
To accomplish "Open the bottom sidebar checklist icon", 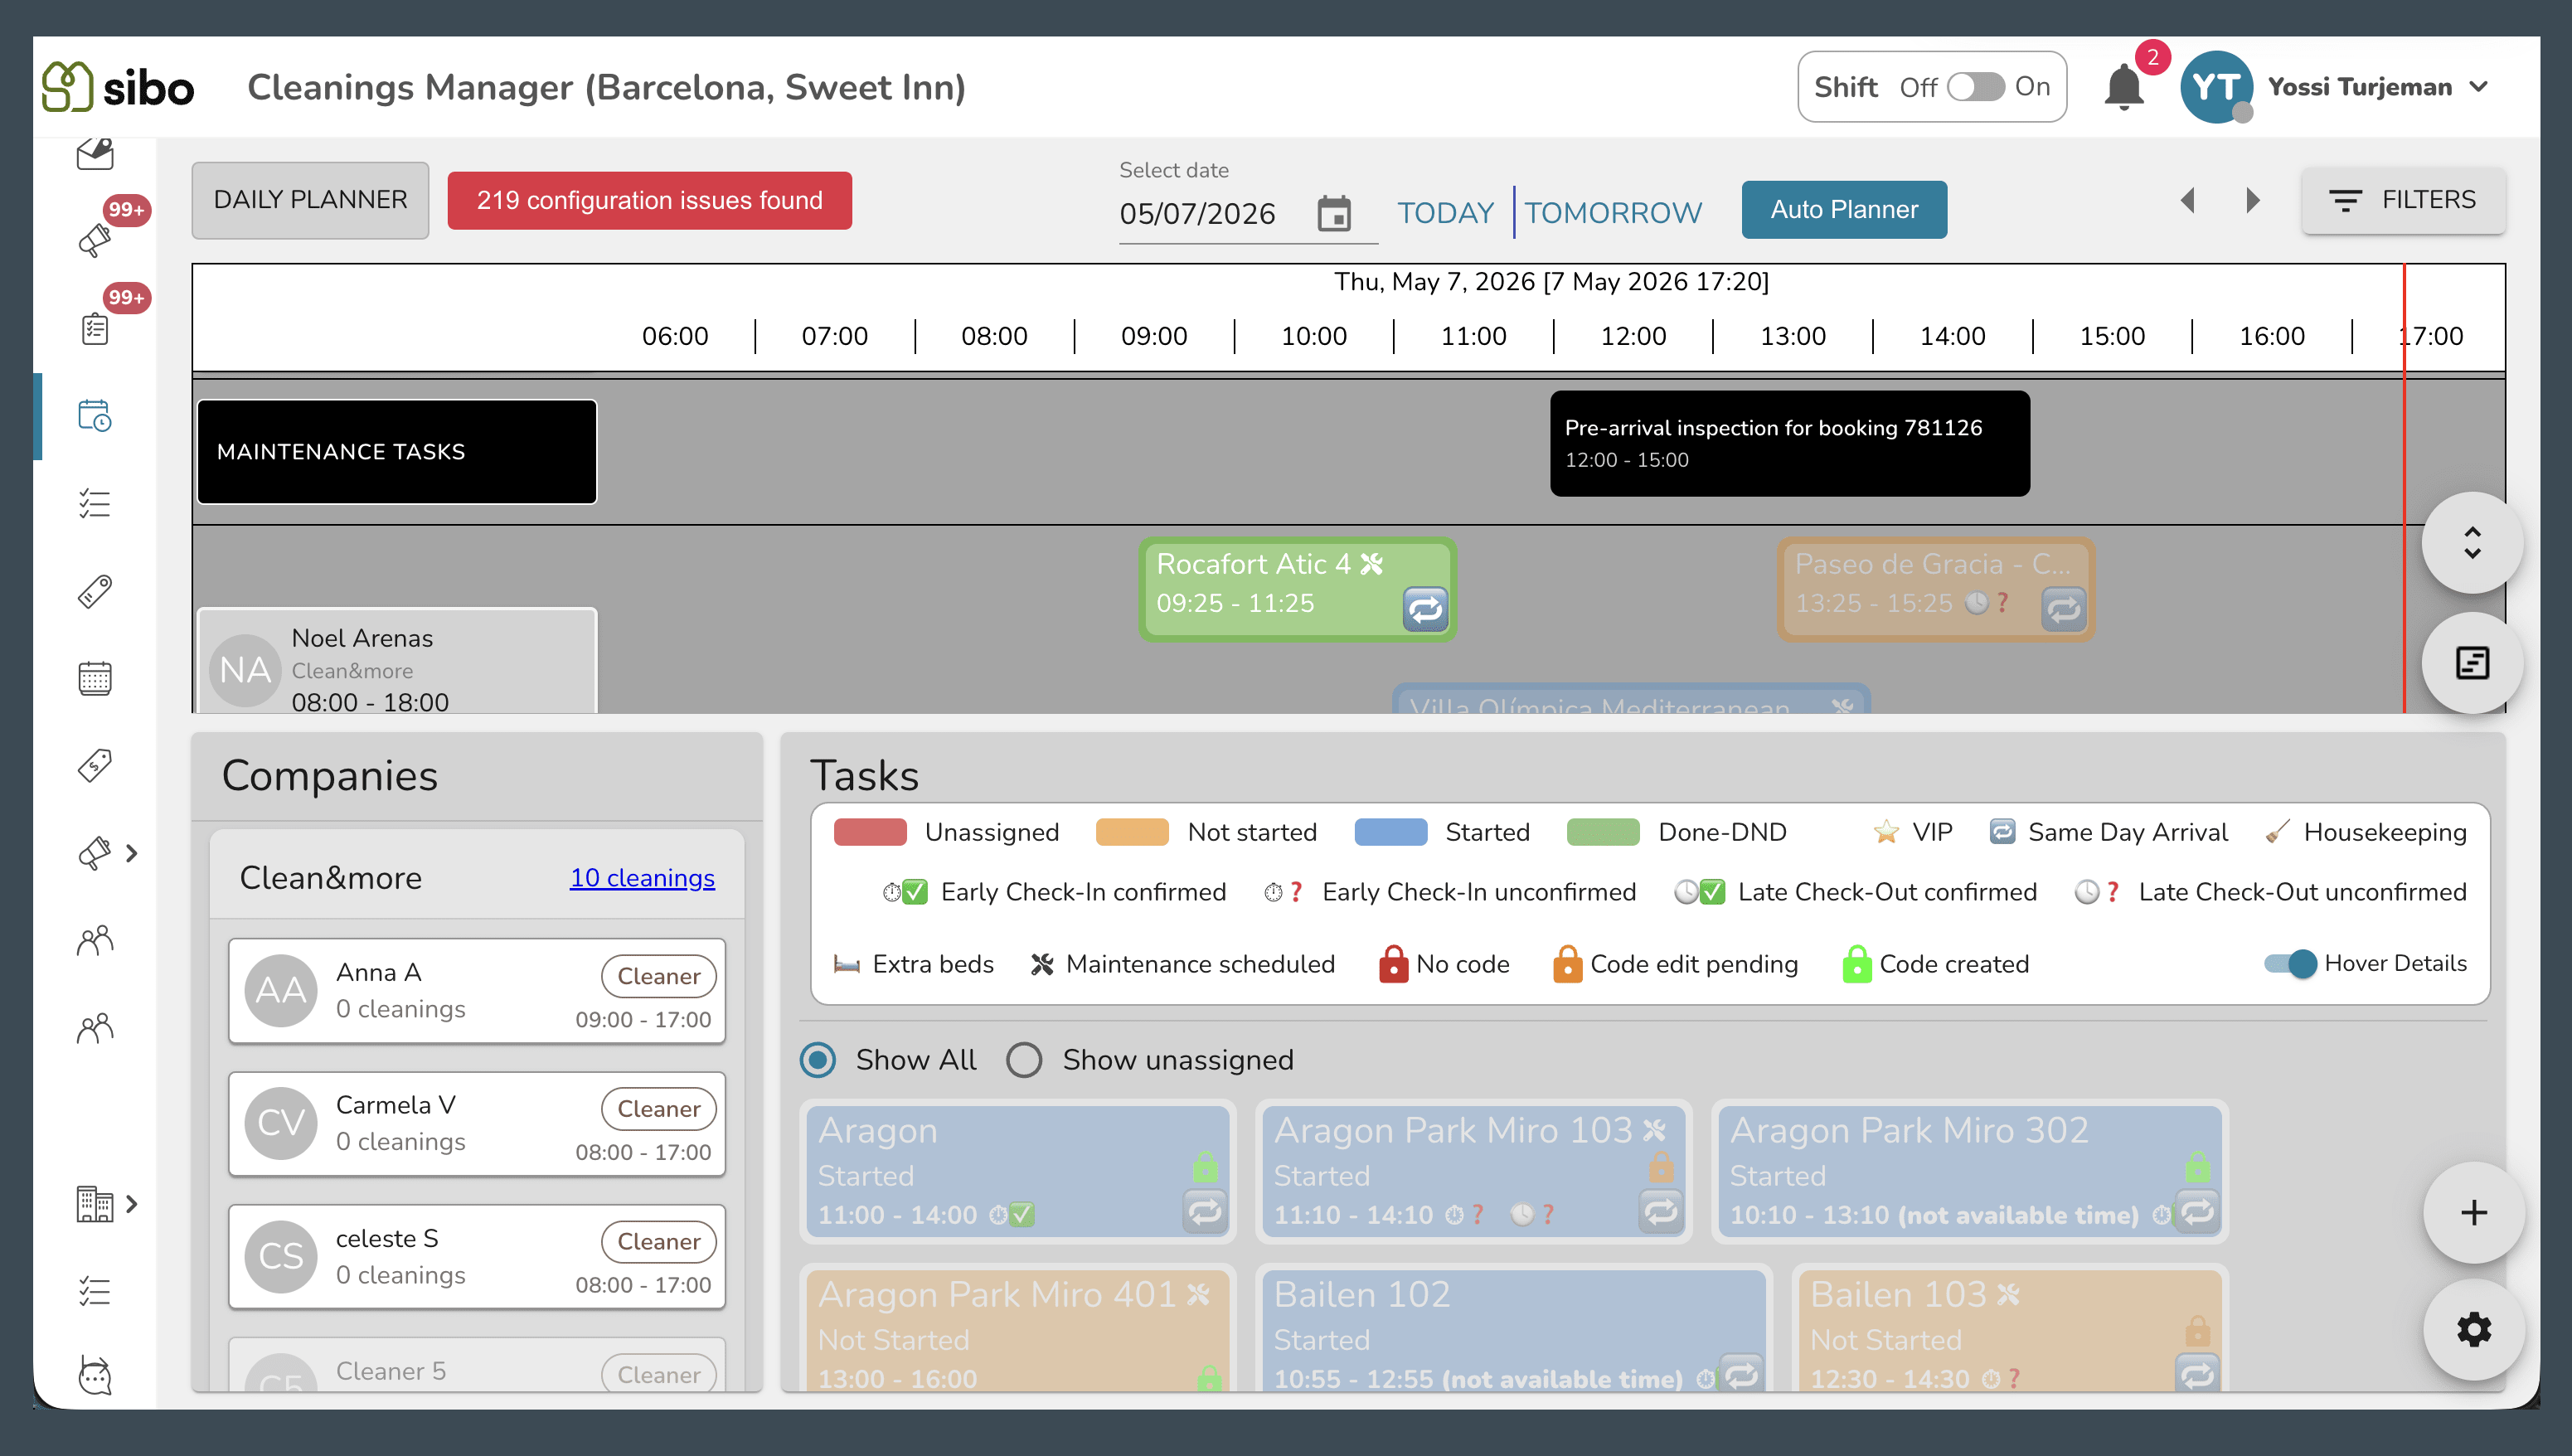I will click(95, 1292).
